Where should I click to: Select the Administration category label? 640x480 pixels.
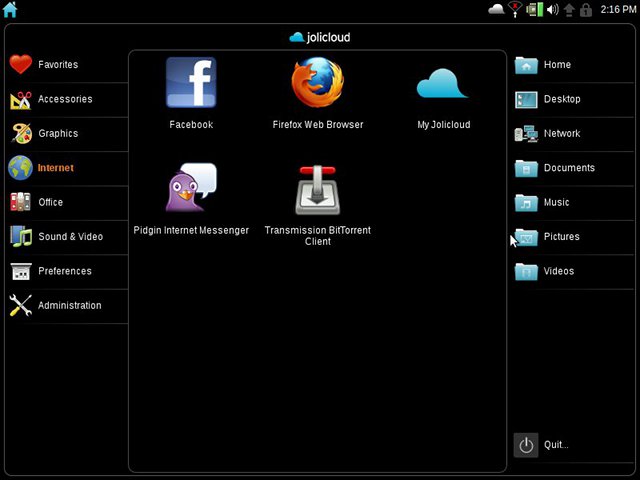pyautogui.click(x=70, y=305)
